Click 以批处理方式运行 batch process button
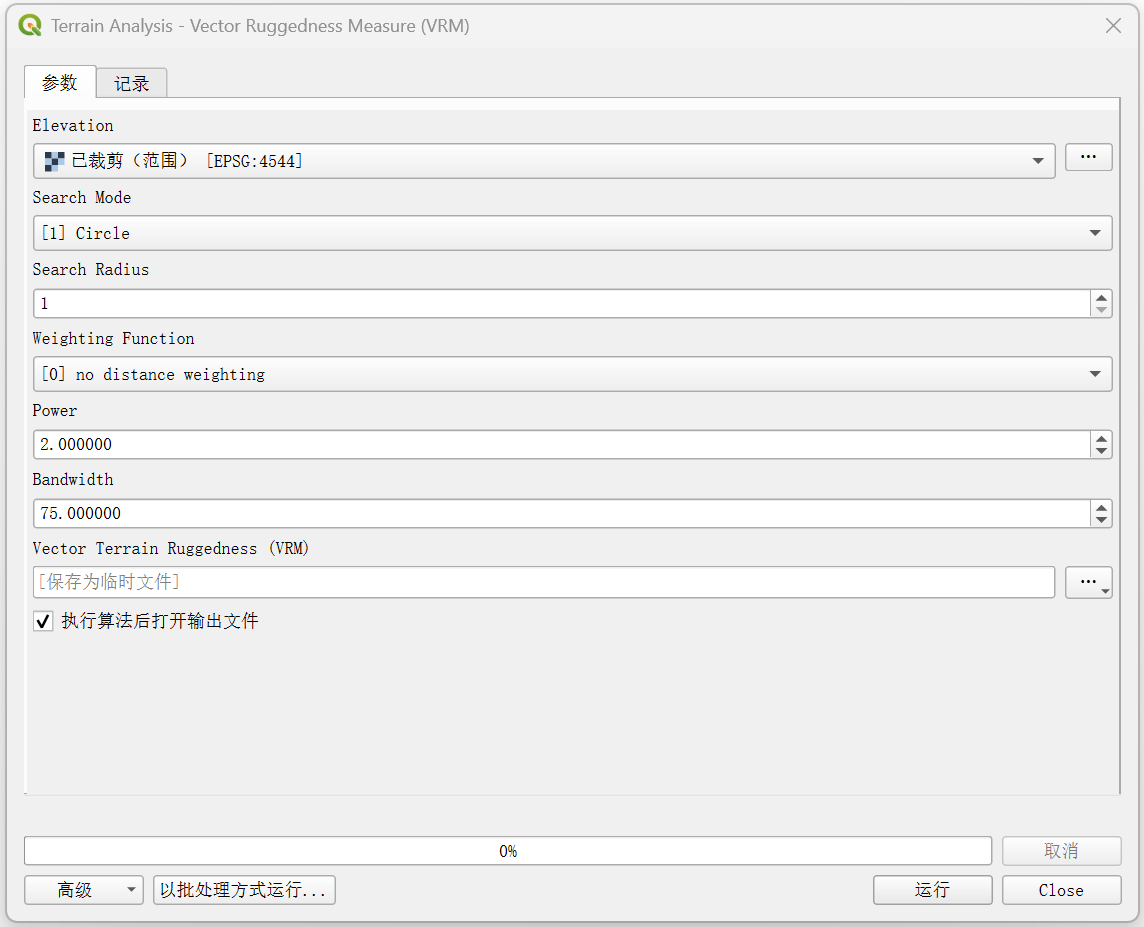This screenshot has height=927, width=1144. click(244, 890)
